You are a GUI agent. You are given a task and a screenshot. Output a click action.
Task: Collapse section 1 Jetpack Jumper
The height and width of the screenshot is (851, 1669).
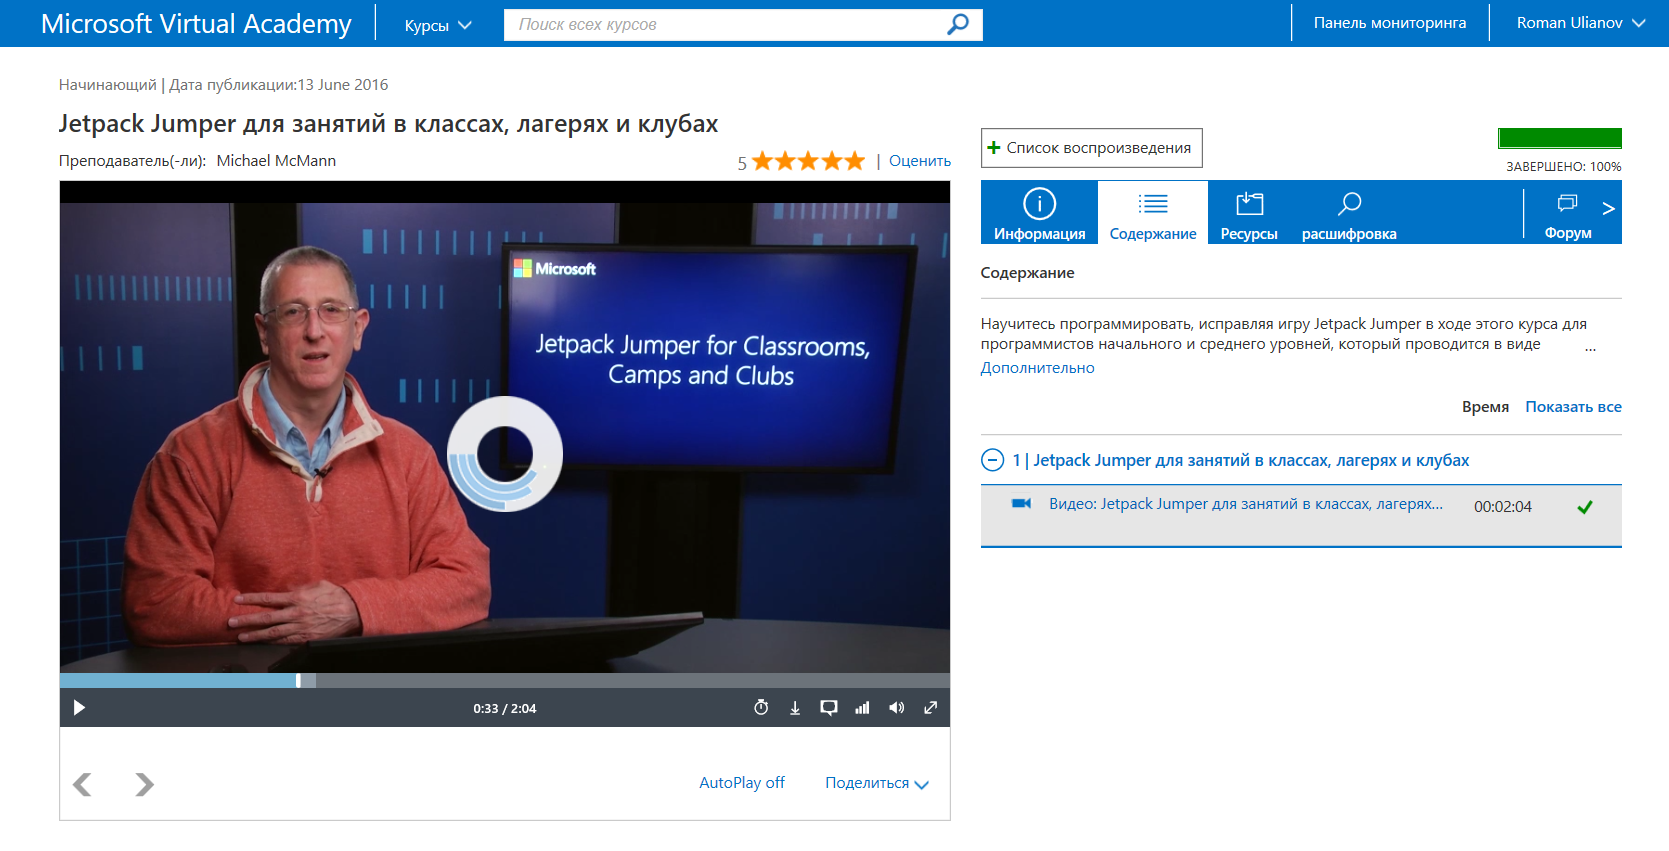click(992, 460)
